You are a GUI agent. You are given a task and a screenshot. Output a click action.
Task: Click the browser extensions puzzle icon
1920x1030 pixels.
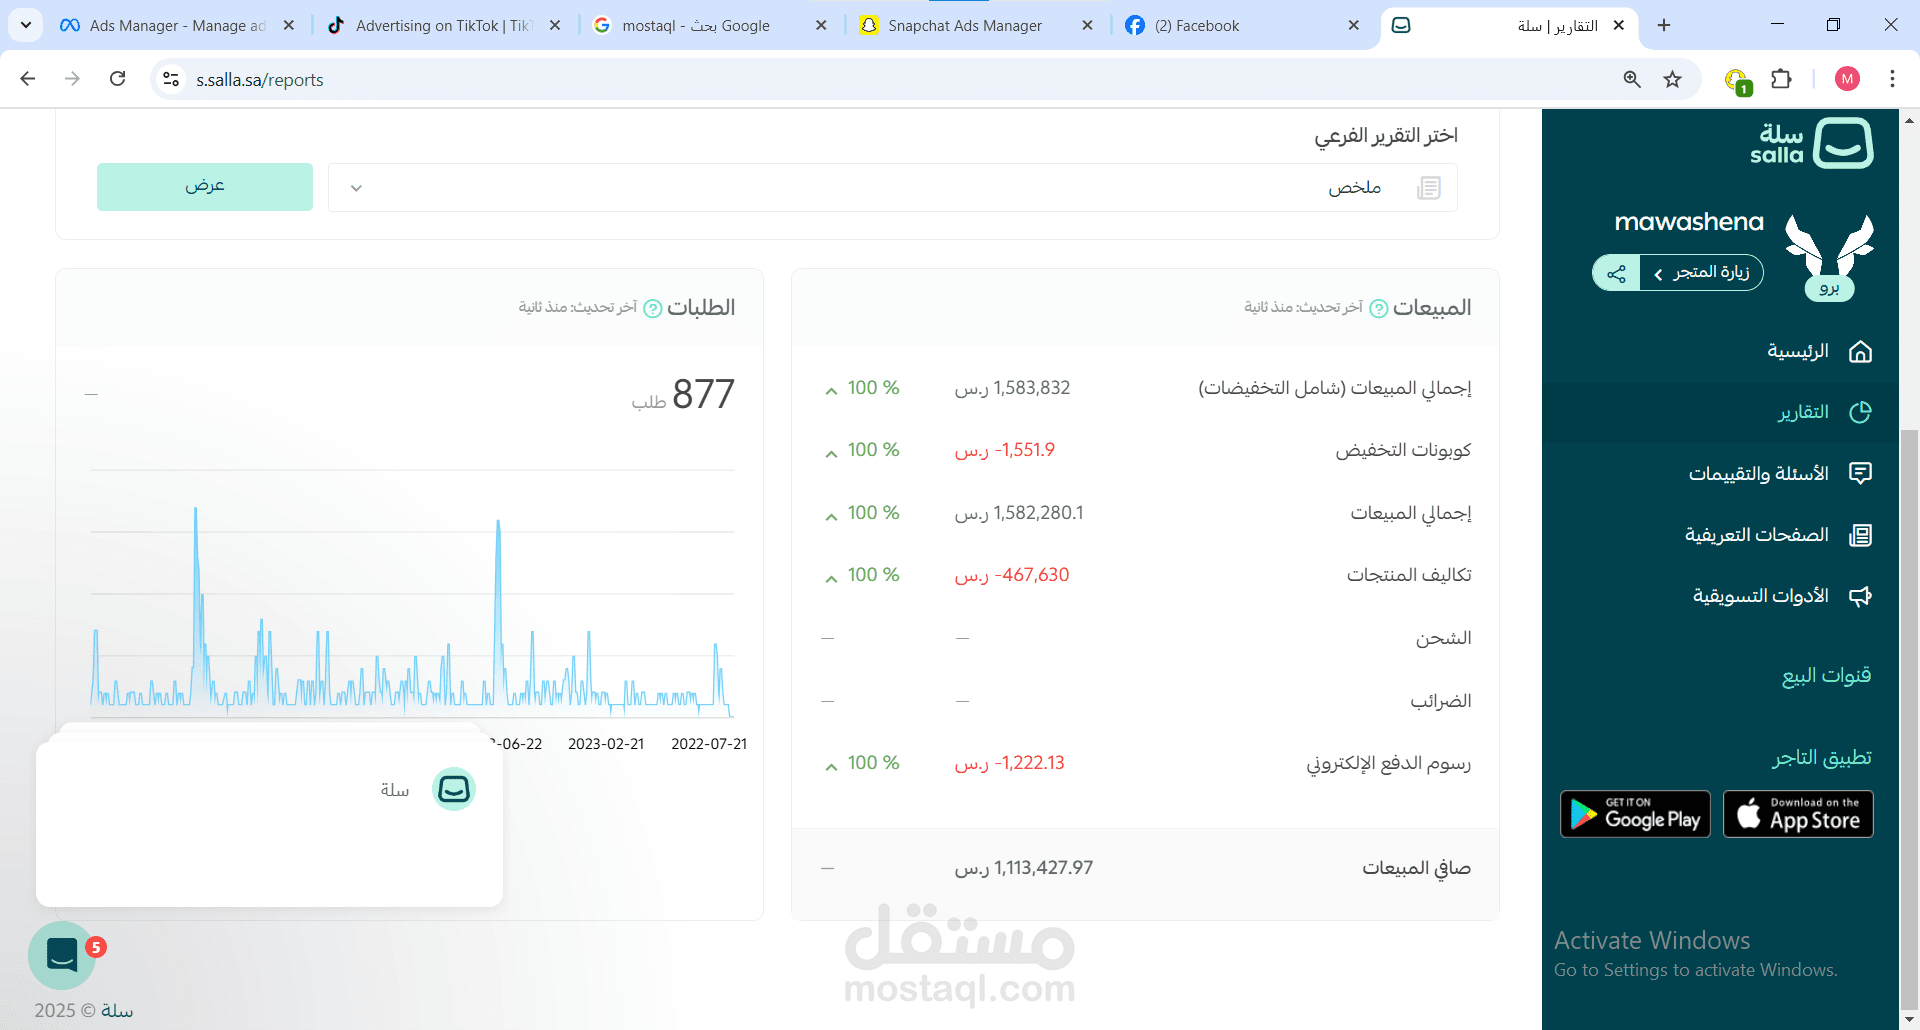coord(1783,79)
